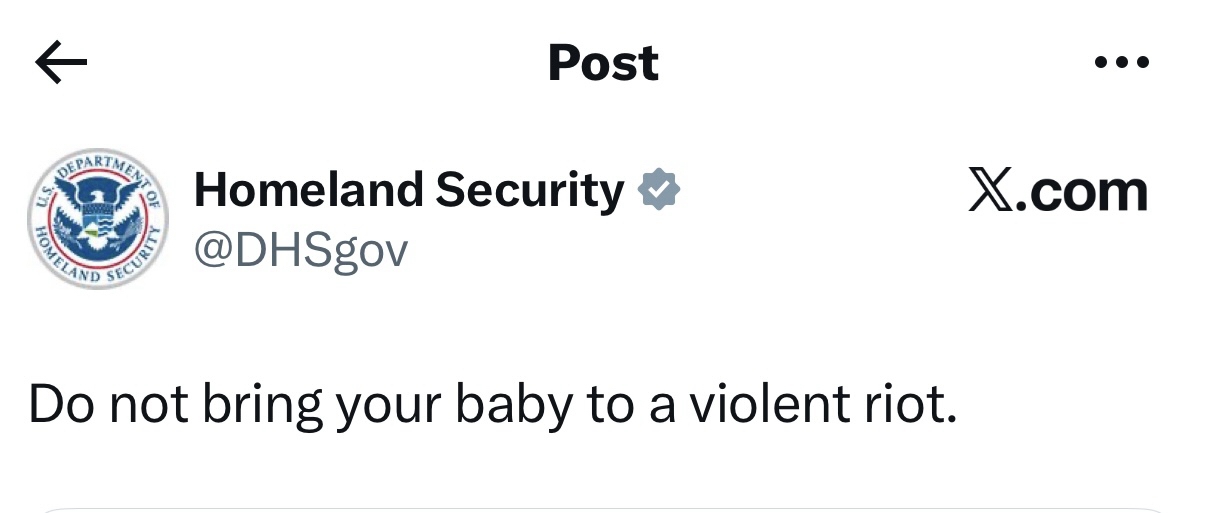Click the eagle in the seal's center

[x=97, y=212]
